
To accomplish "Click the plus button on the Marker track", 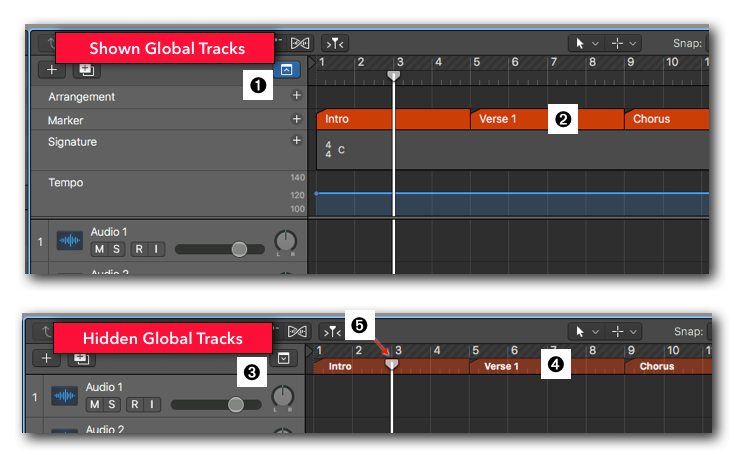I will pos(296,119).
